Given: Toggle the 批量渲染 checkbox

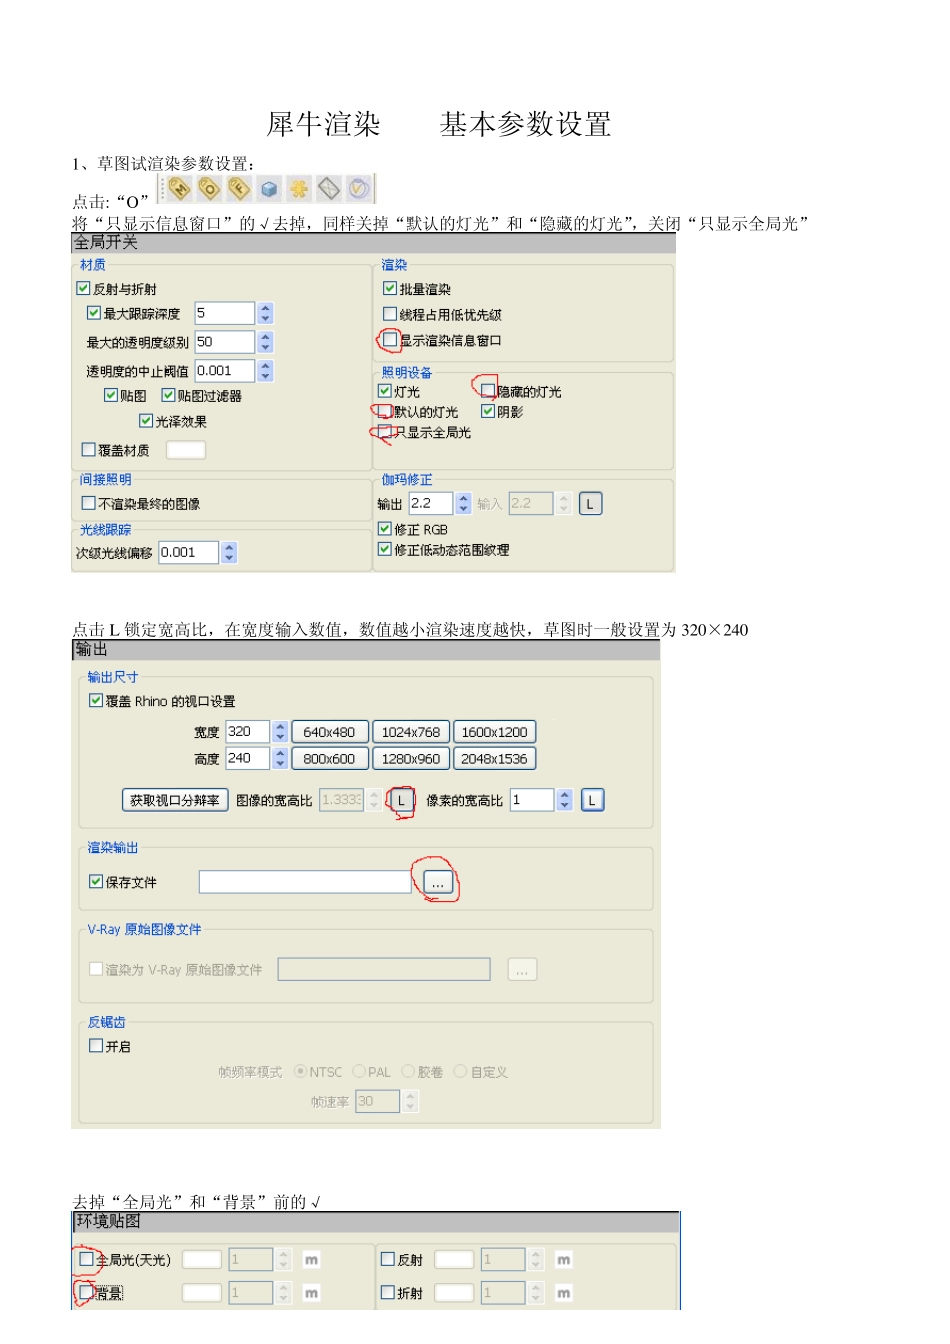Looking at the screenshot, I should (x=390, y=288).
